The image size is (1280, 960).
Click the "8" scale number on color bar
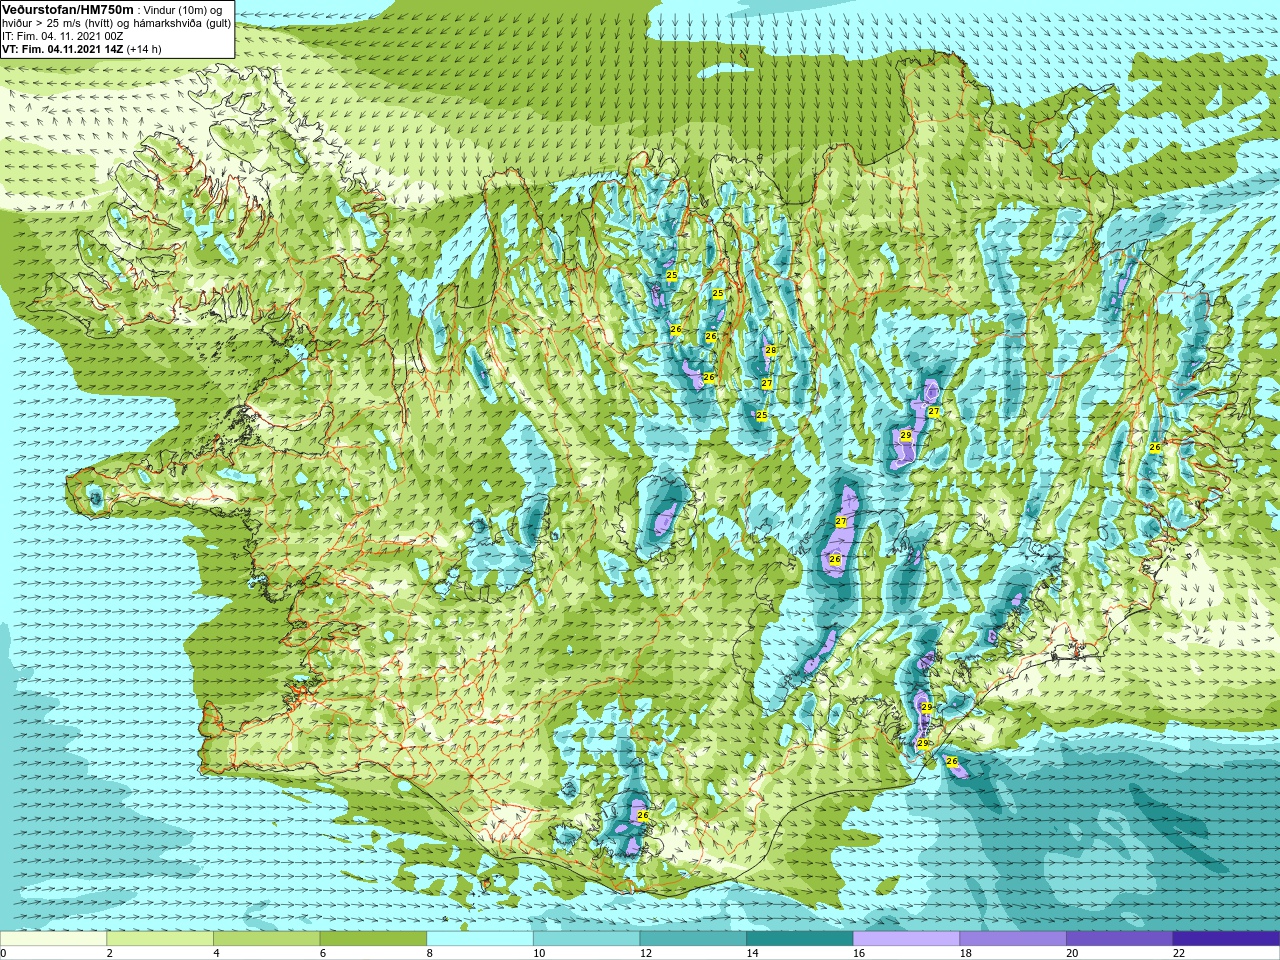(x=430, y=953)
